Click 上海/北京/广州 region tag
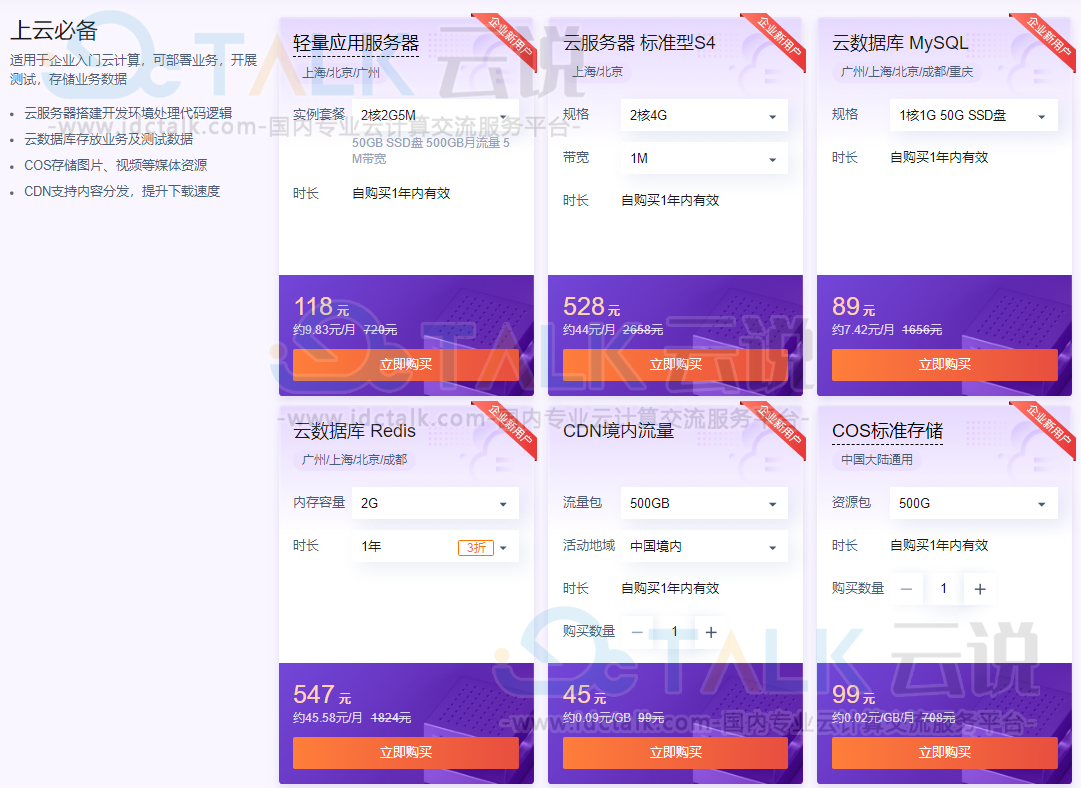Image resolution: width=1081 pixels, height=788 pixels. (341, 72)
